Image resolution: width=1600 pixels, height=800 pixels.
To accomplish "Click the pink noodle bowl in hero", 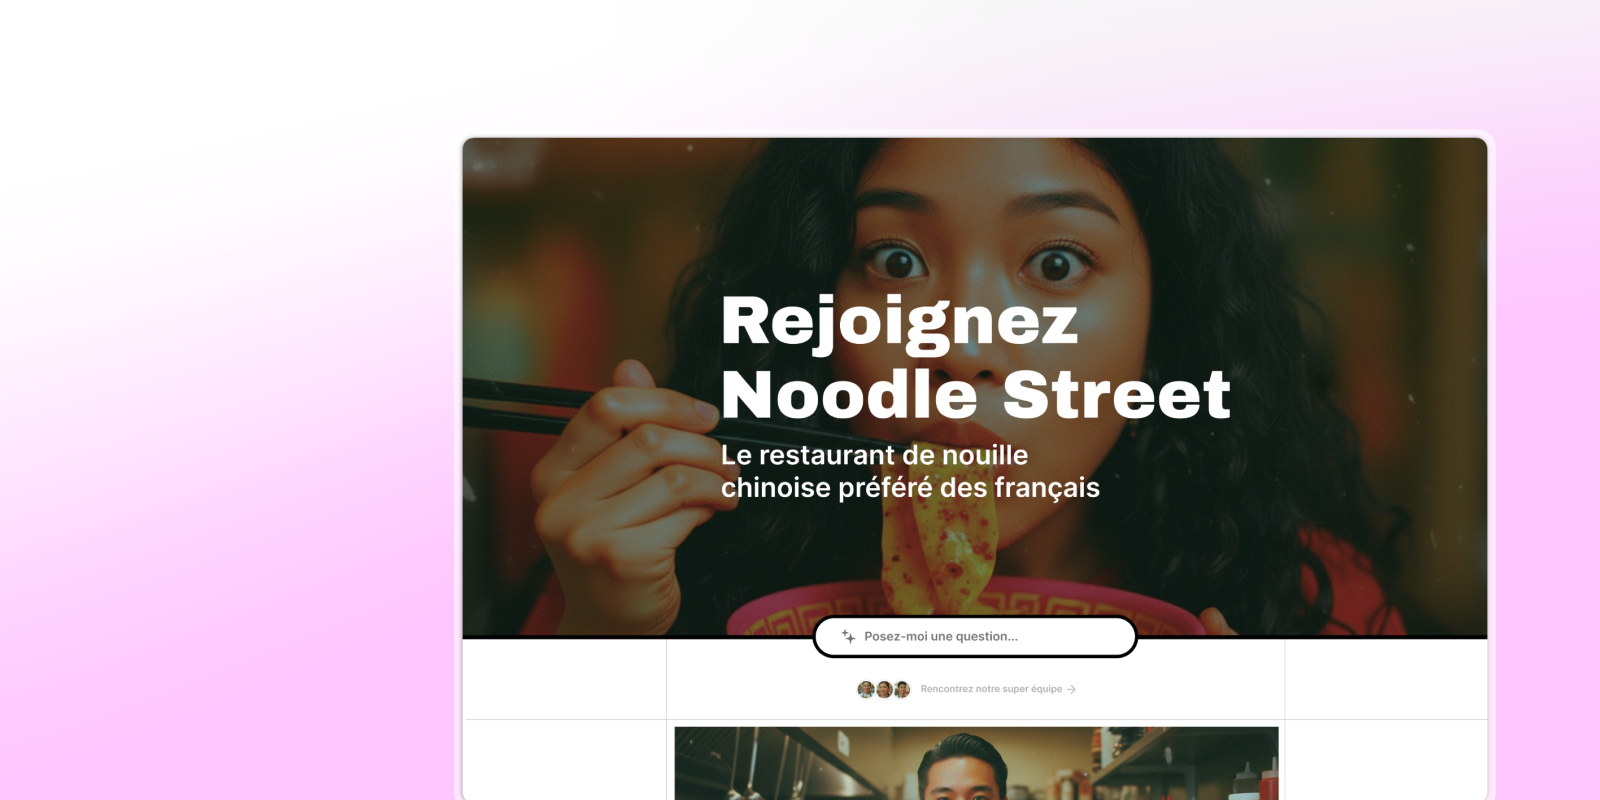I will point(960,608).
